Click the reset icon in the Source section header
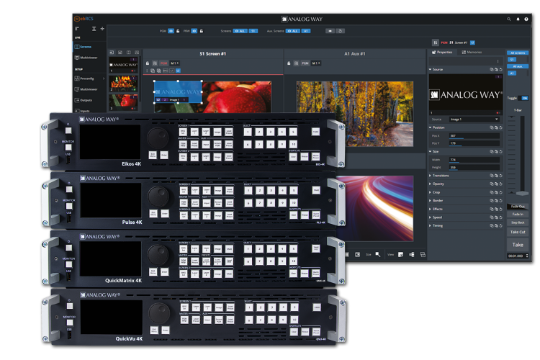The image size is (540, 360). 500,70
